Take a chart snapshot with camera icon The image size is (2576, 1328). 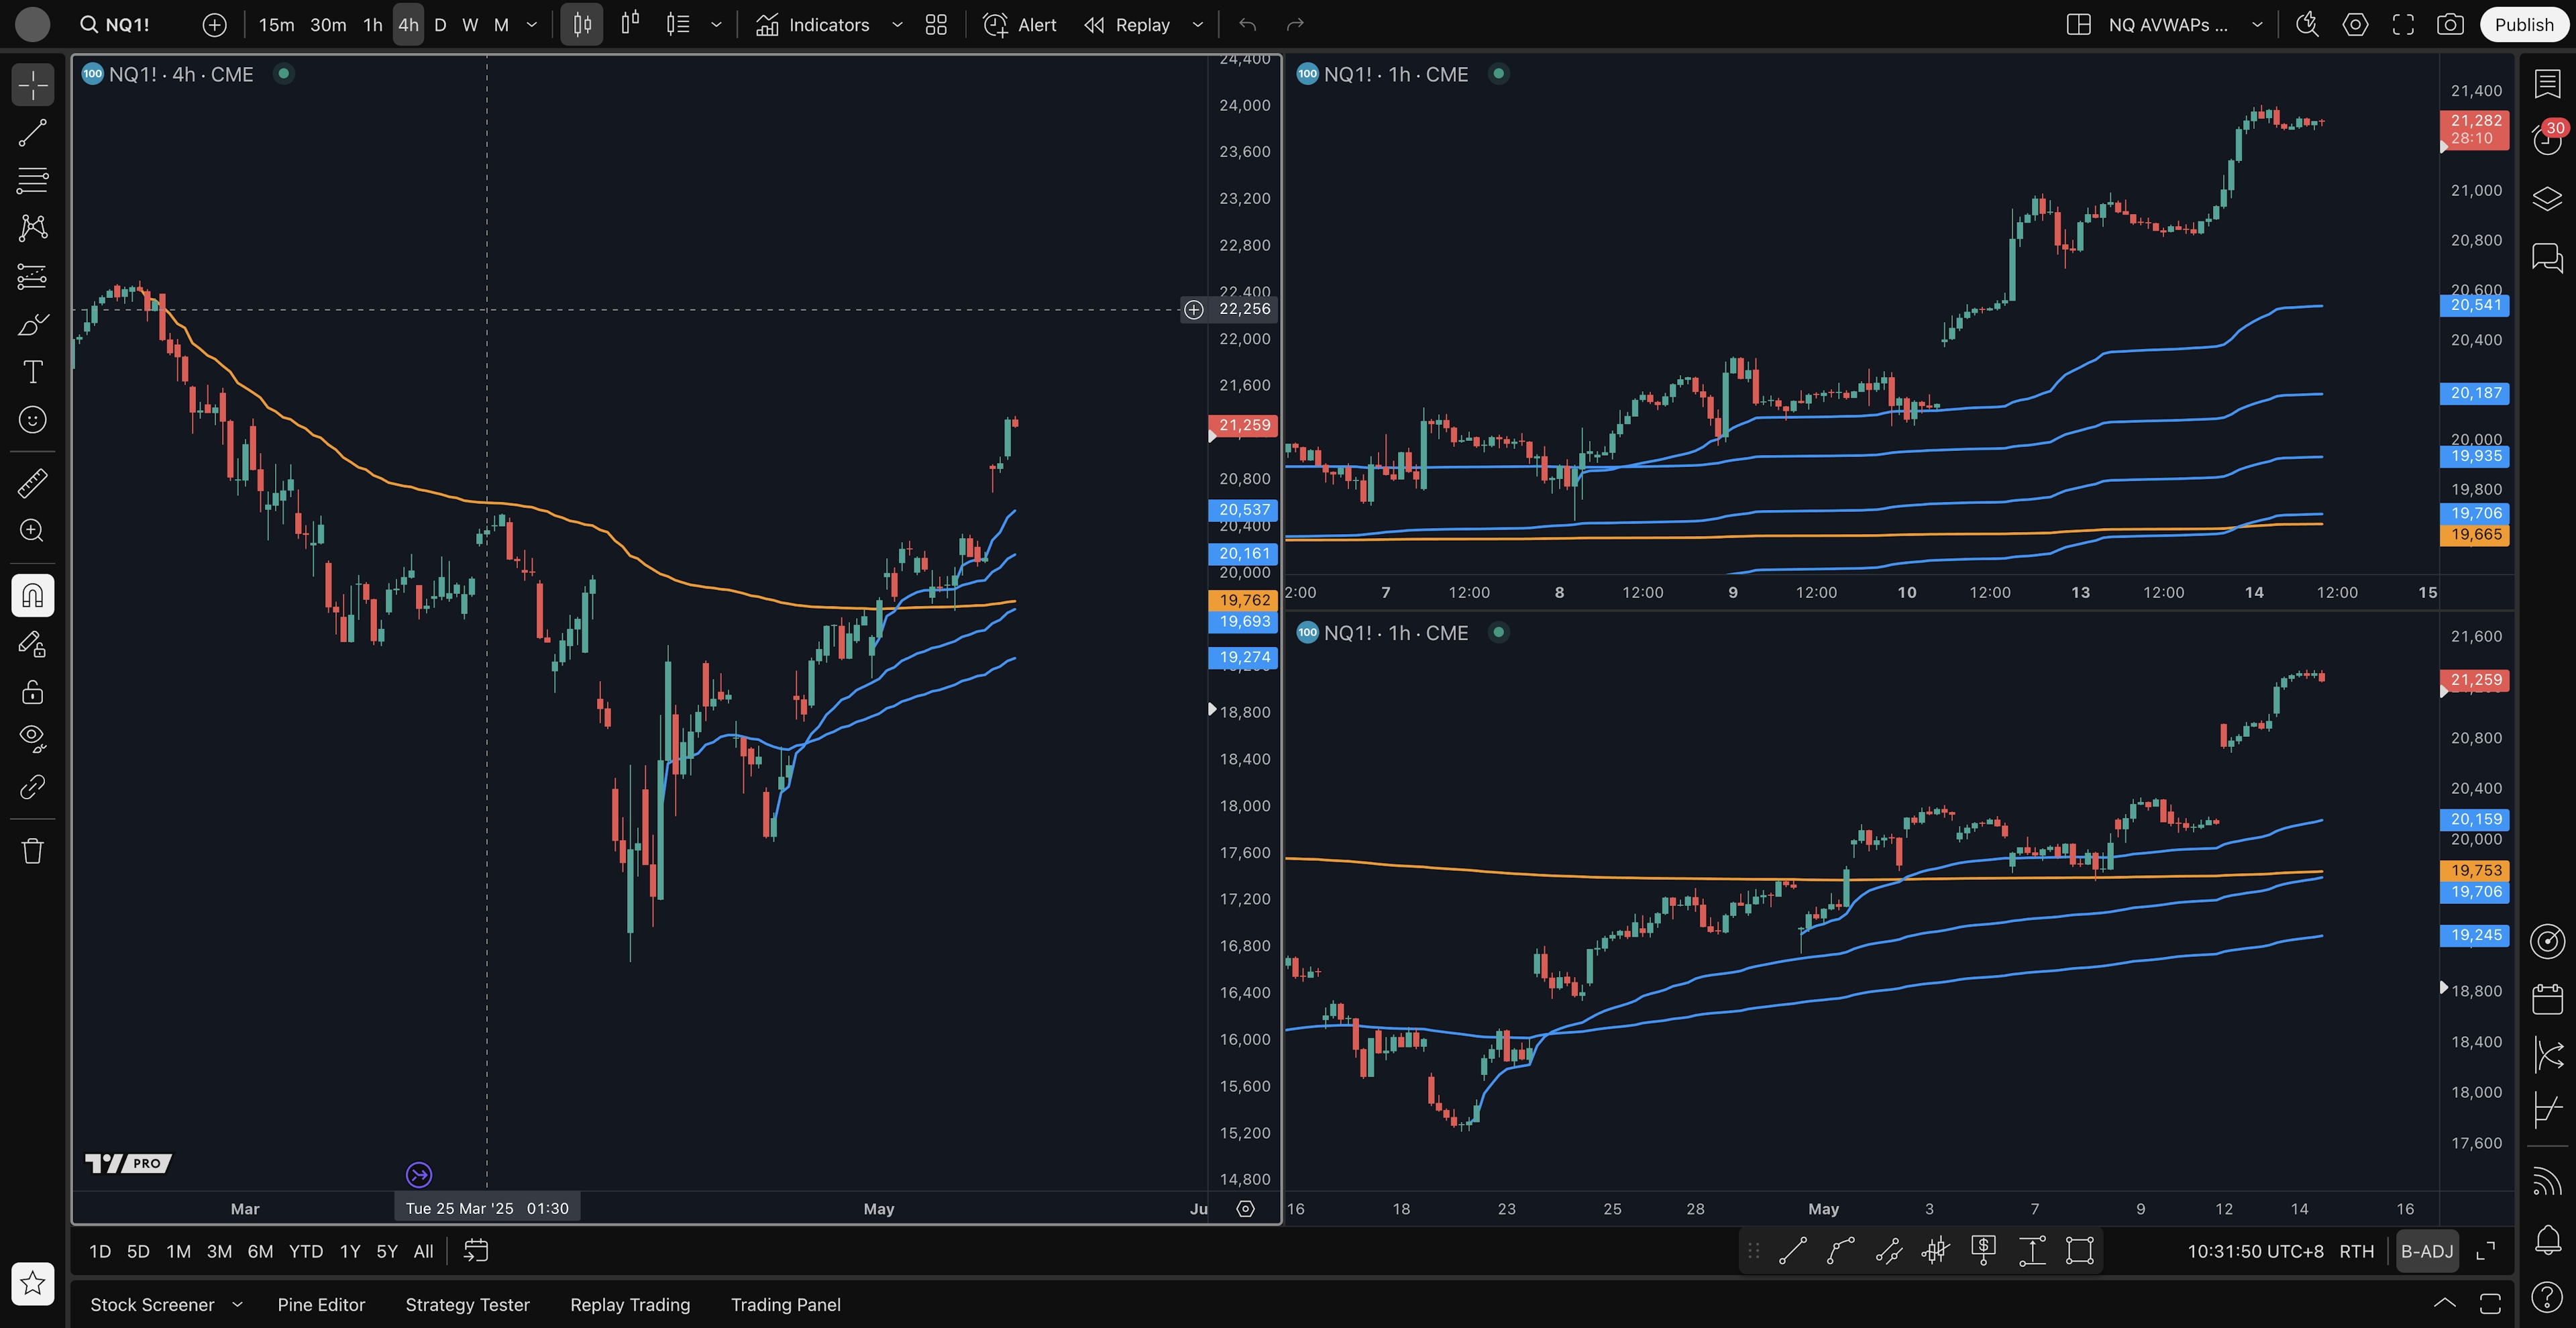2450,25
